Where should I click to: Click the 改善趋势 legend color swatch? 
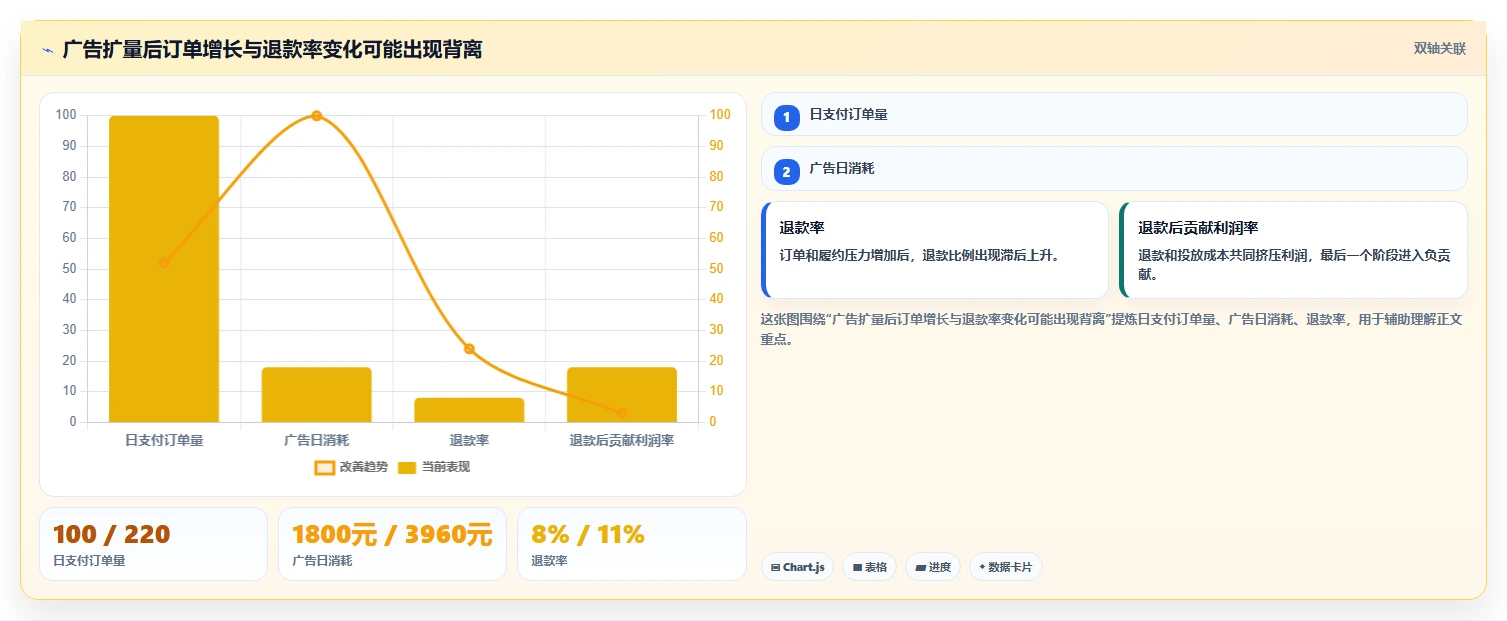point(325,468)
